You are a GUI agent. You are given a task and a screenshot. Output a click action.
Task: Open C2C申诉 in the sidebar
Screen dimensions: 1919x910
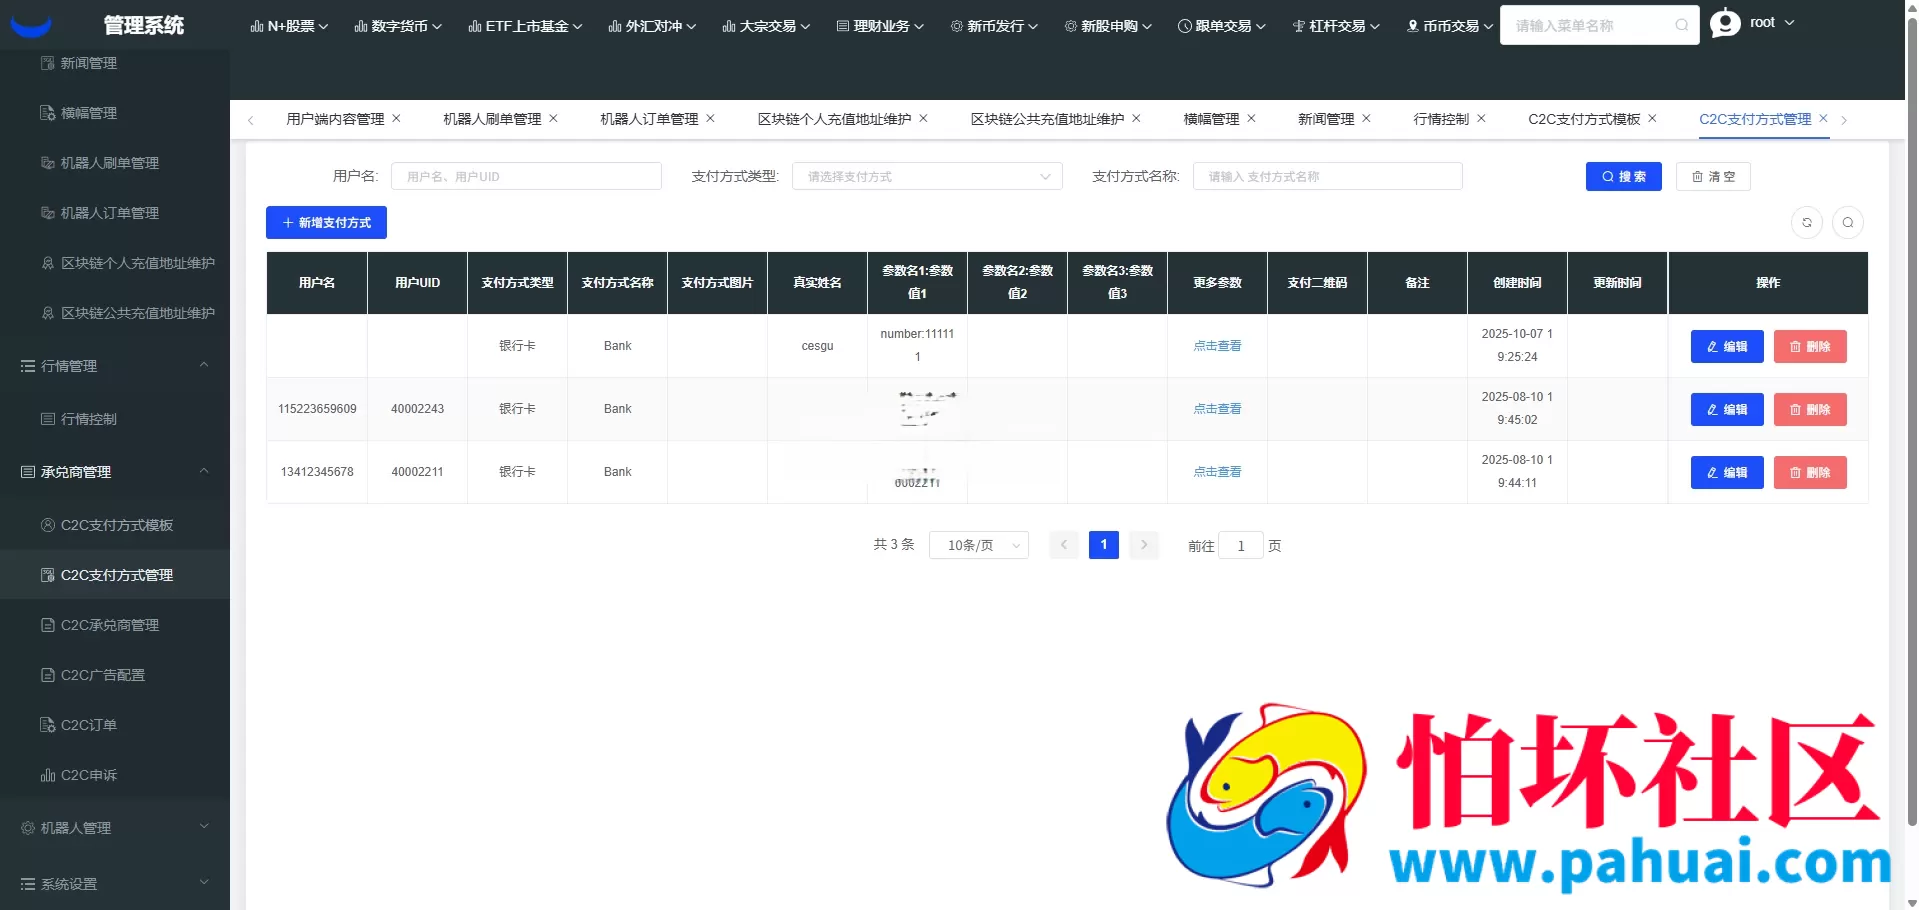pyautogui.click(x=115, y=775)
